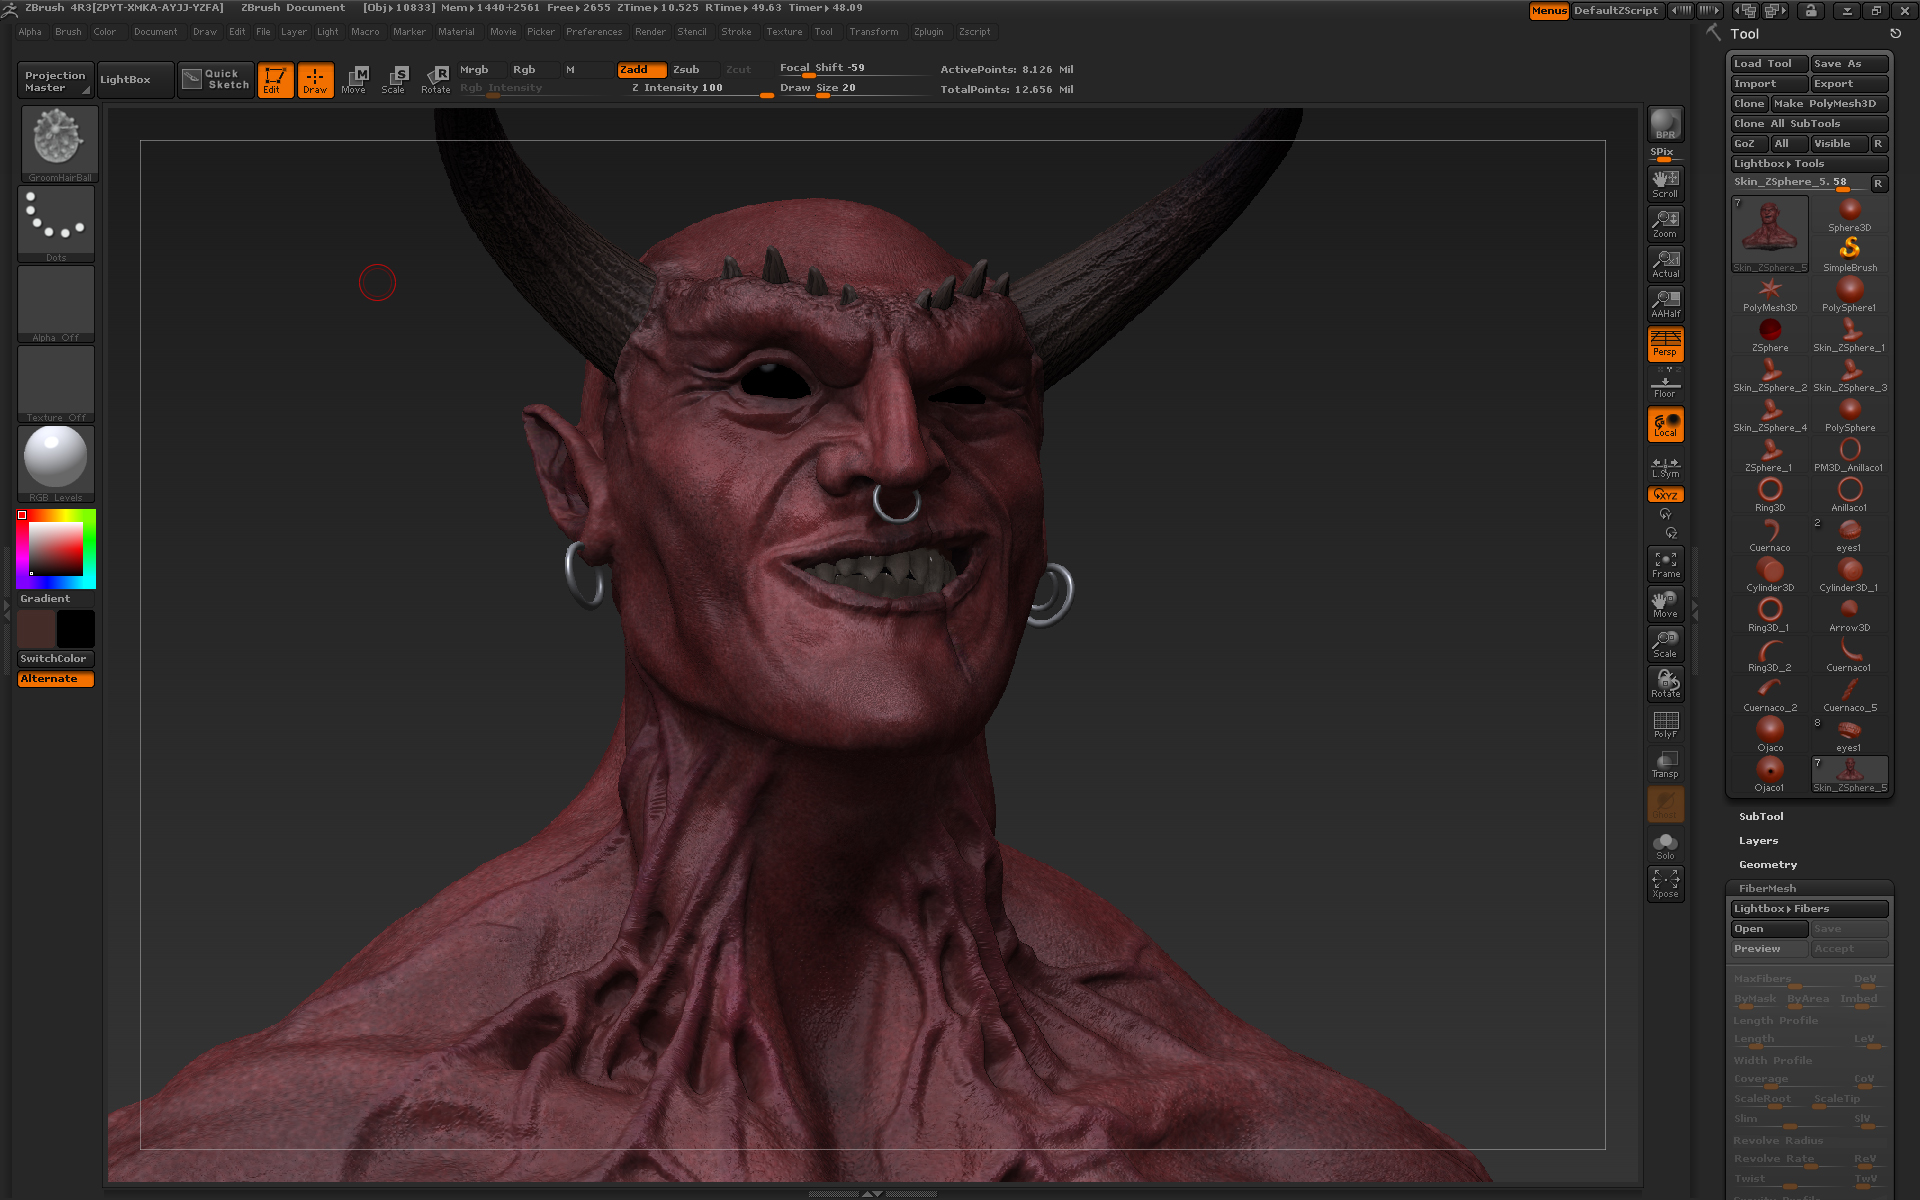Expand the Layers palette section
Image resolution: width=1920 pixels, height=1200 pixels.
[x=1758, y=841]
